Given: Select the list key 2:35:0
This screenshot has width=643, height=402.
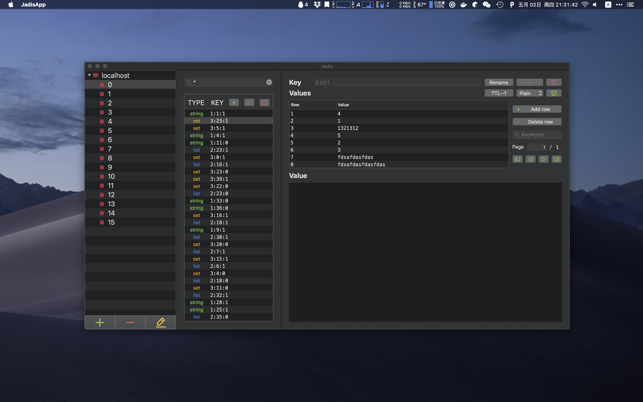Looking at the screenshot, I should coord(229,317).
